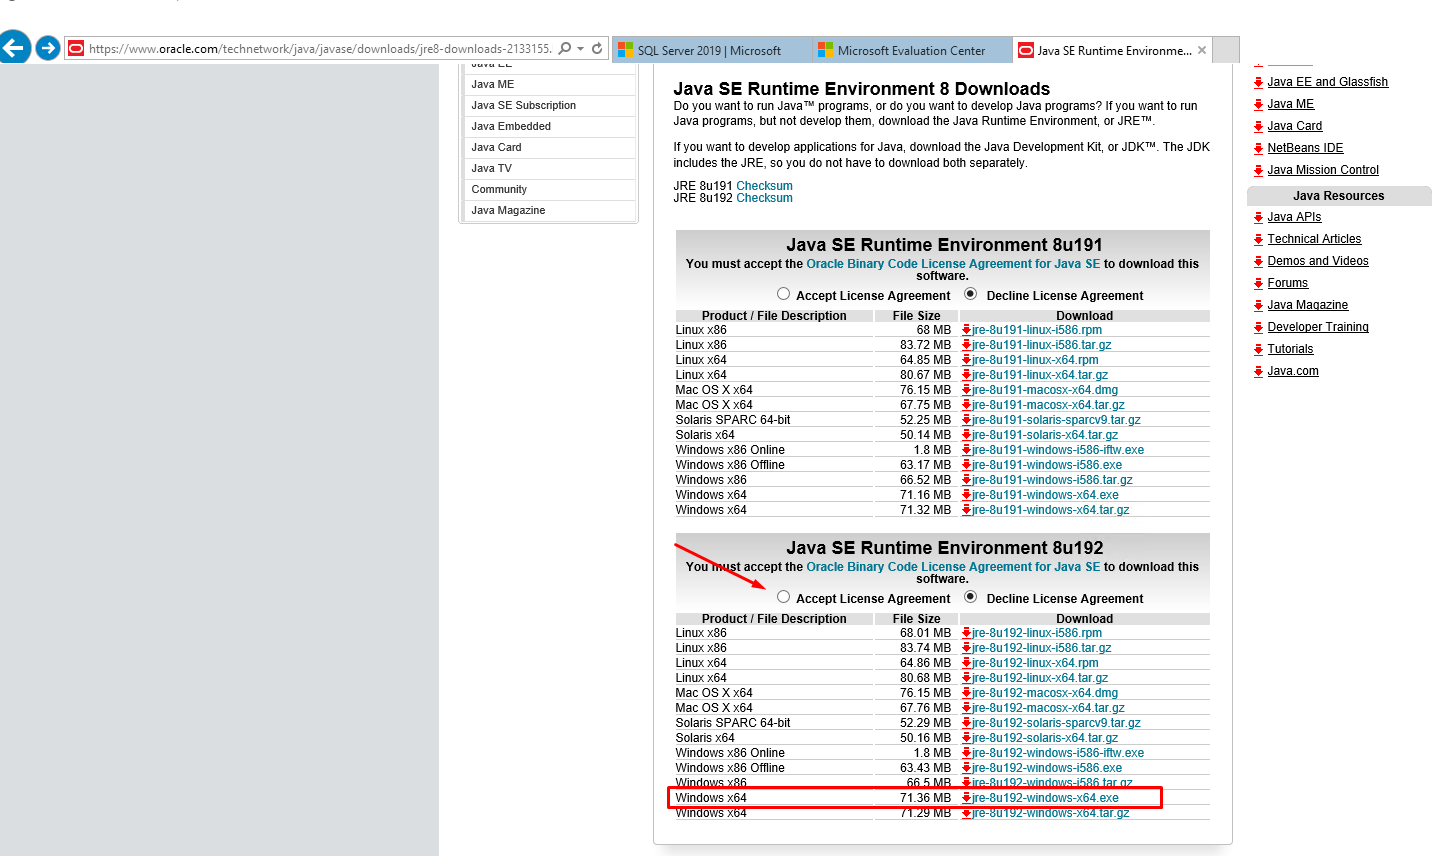Click download arrow icon beside jre-8u191-macosx-x64.dmg
Screen dimensions: 1451x856
pyautogui.click(x=966, y=390)
